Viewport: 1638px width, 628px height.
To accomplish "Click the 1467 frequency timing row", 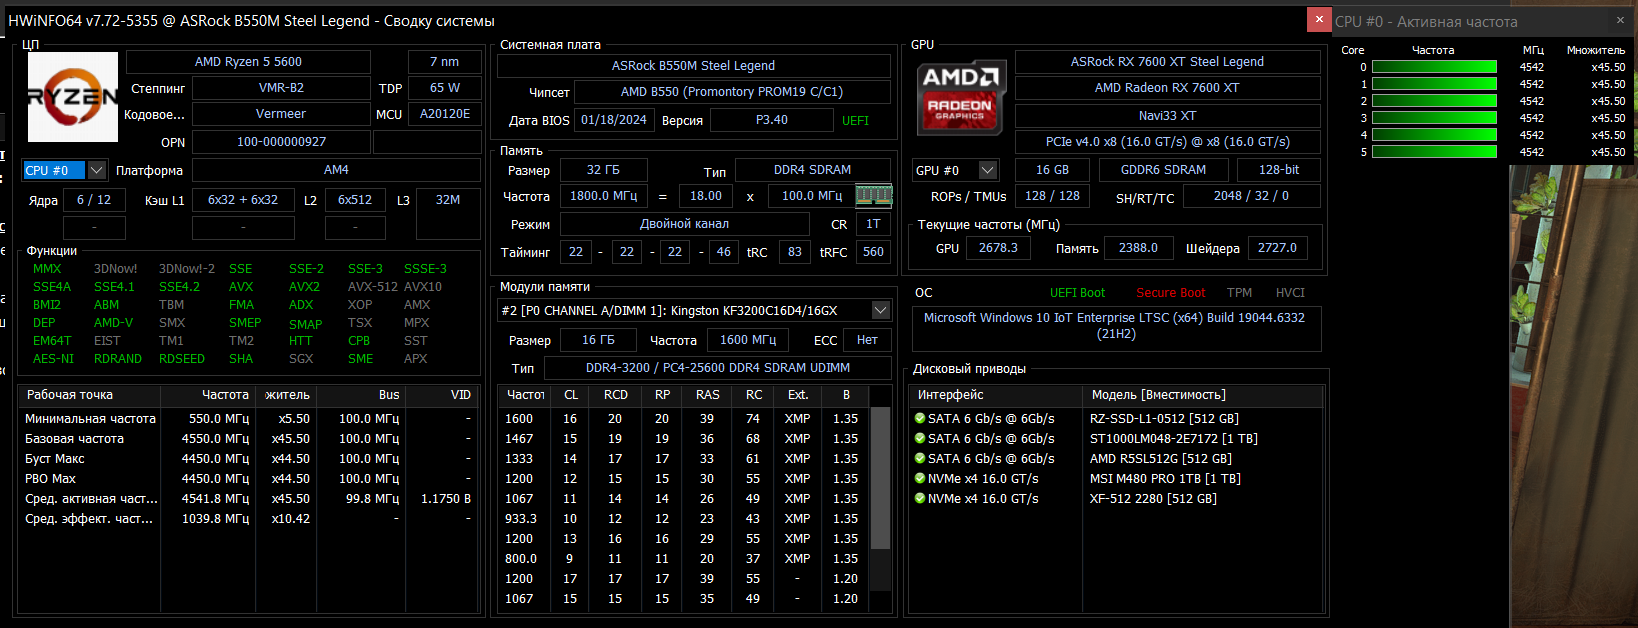I will coord(684,439).
